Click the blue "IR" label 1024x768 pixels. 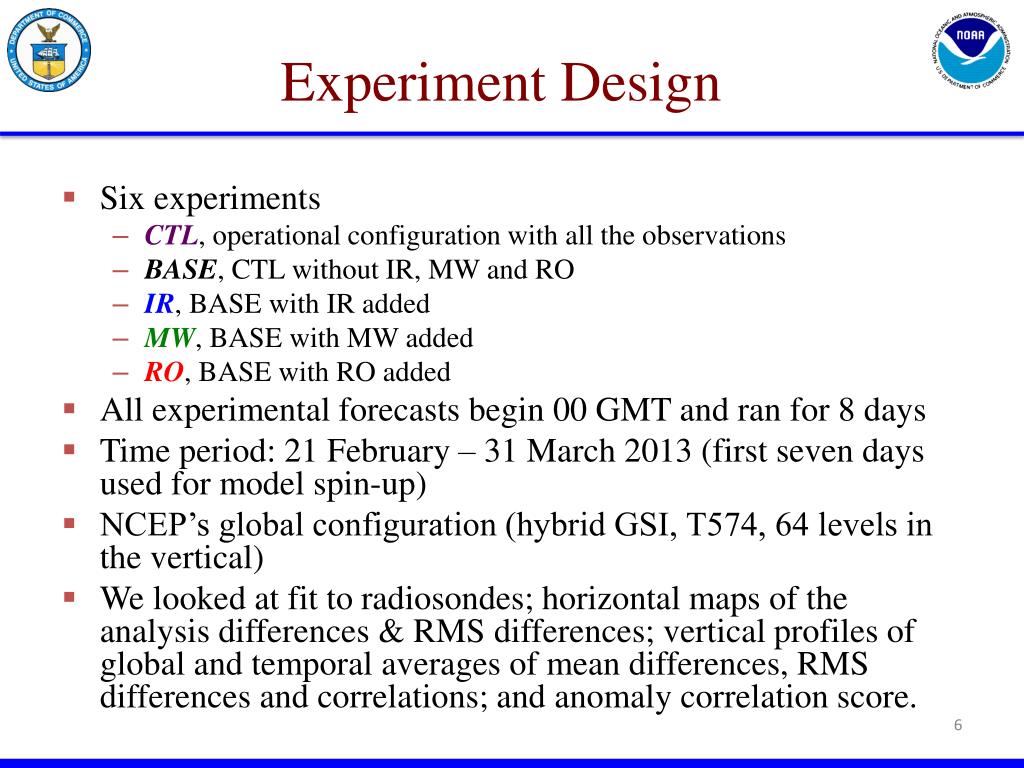[159, 304]
